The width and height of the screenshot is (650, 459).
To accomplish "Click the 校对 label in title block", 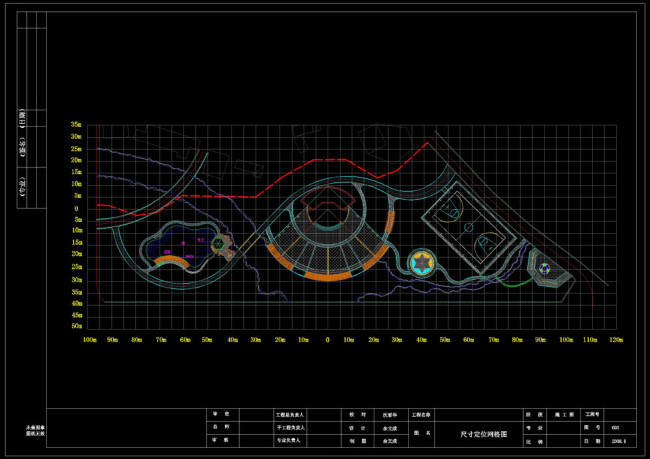I will 357,415.
